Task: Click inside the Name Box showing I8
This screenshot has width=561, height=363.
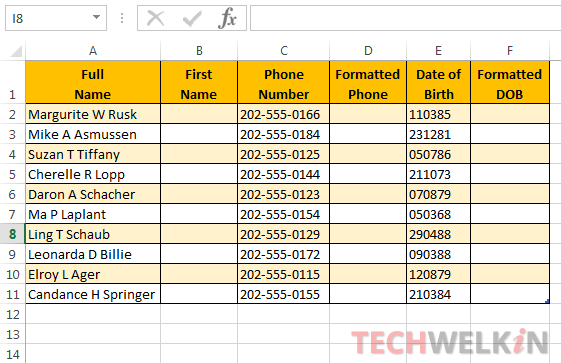Action: [x=48, y=18]
